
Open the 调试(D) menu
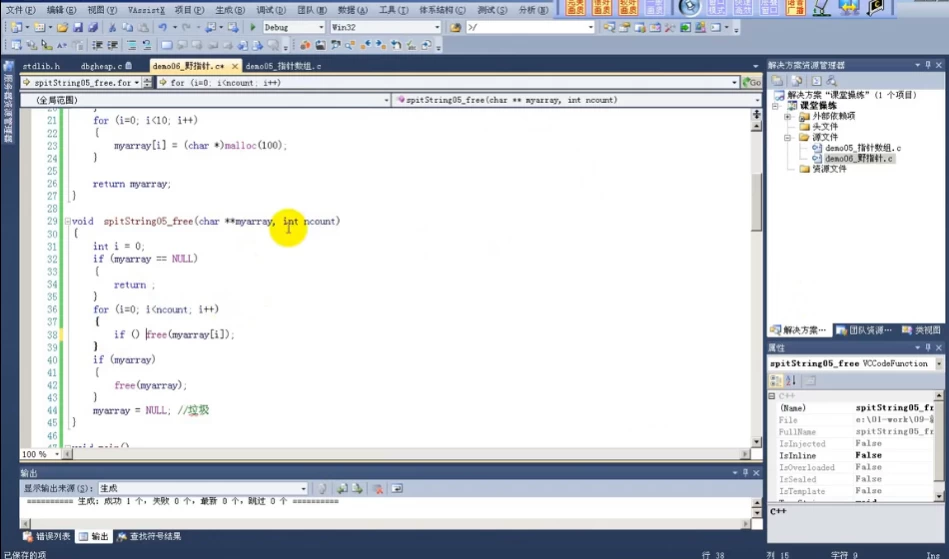(270, 9)
